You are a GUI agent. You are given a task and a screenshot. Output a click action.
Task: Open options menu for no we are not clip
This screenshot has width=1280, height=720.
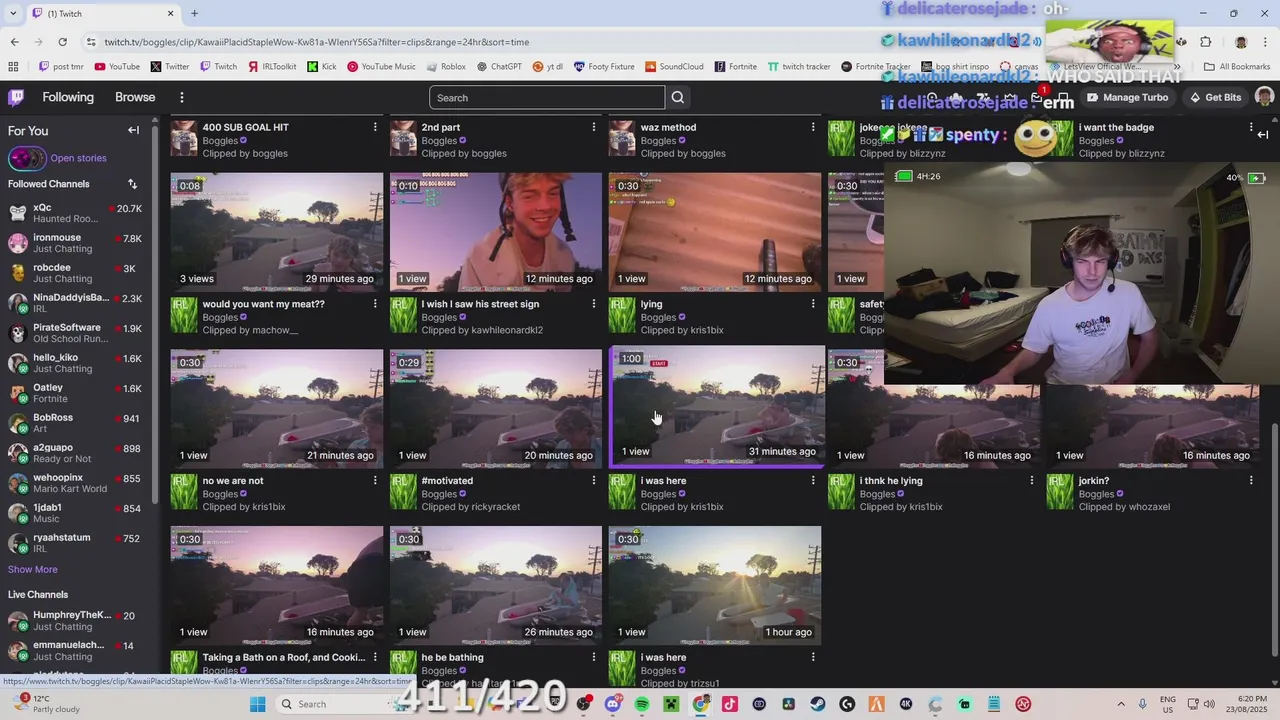point(375,481)
